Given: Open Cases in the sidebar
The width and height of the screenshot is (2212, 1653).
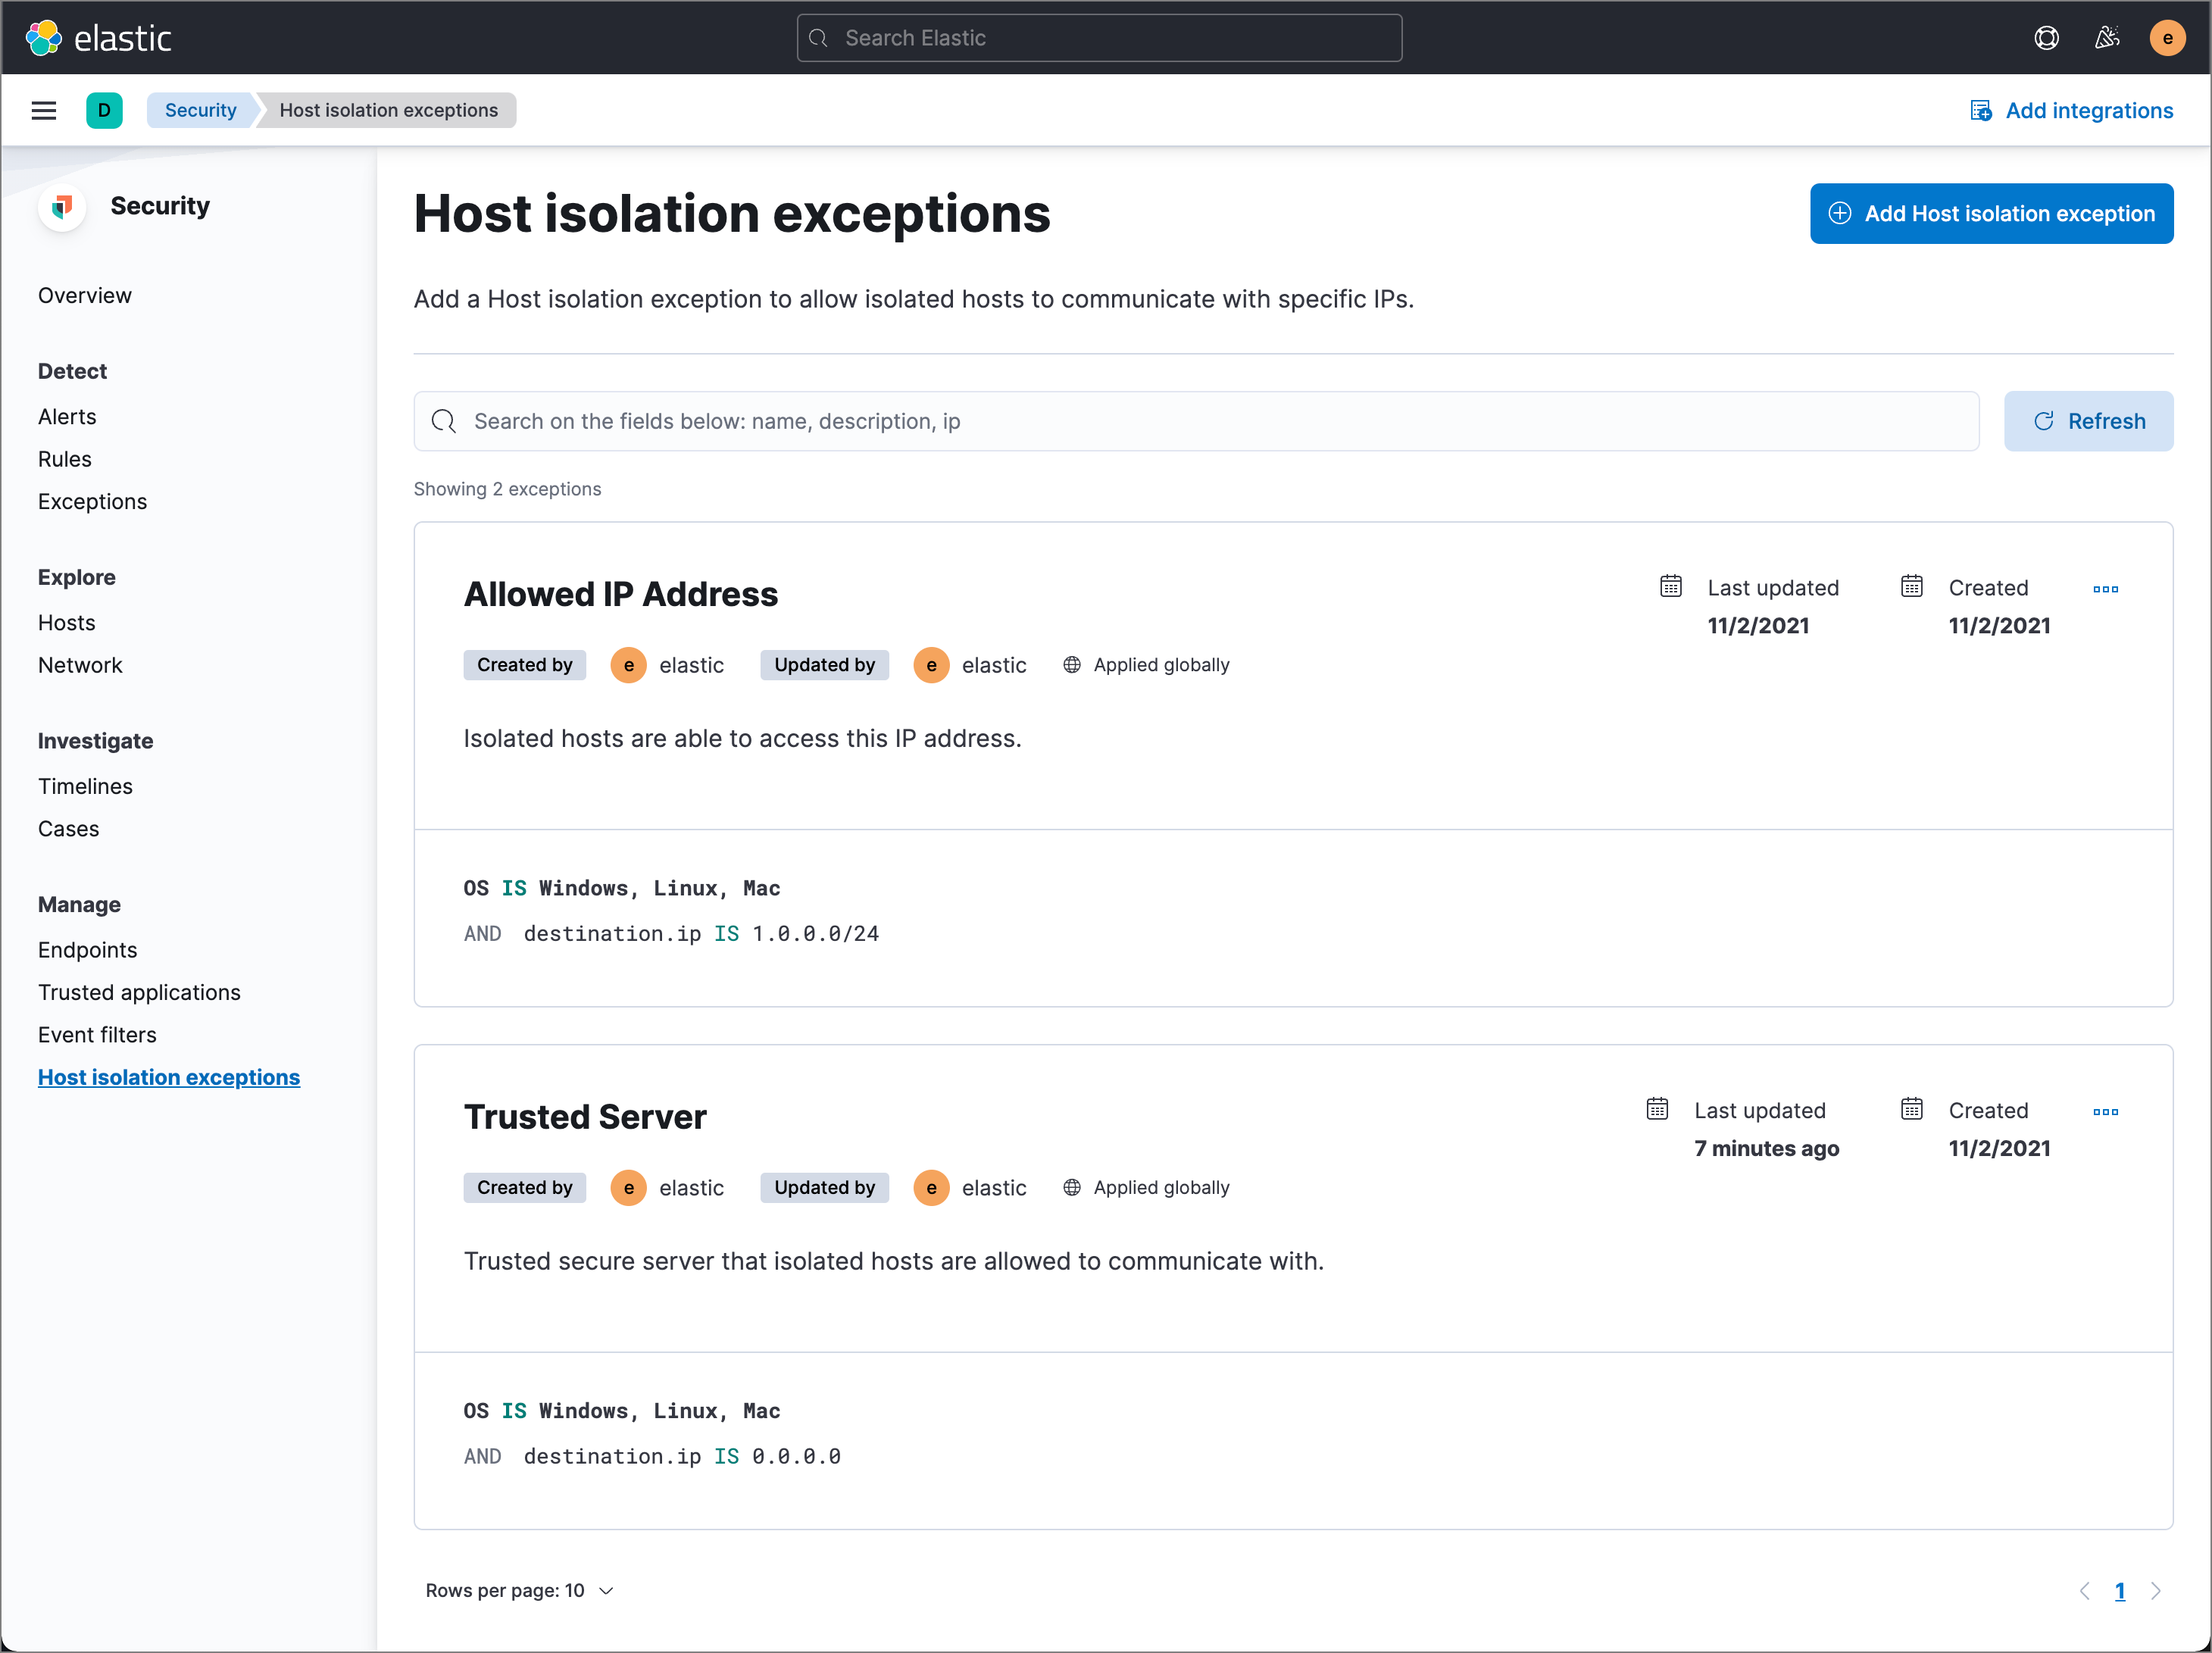Looking at the screenshot, I should (x=69, y=829).
